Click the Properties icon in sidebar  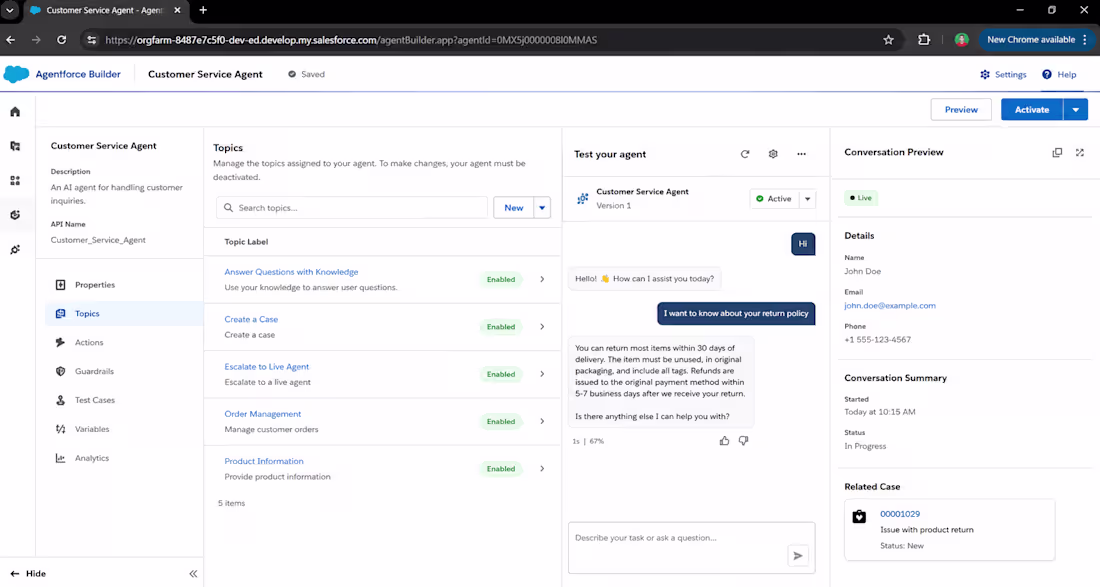pos(60,285)
